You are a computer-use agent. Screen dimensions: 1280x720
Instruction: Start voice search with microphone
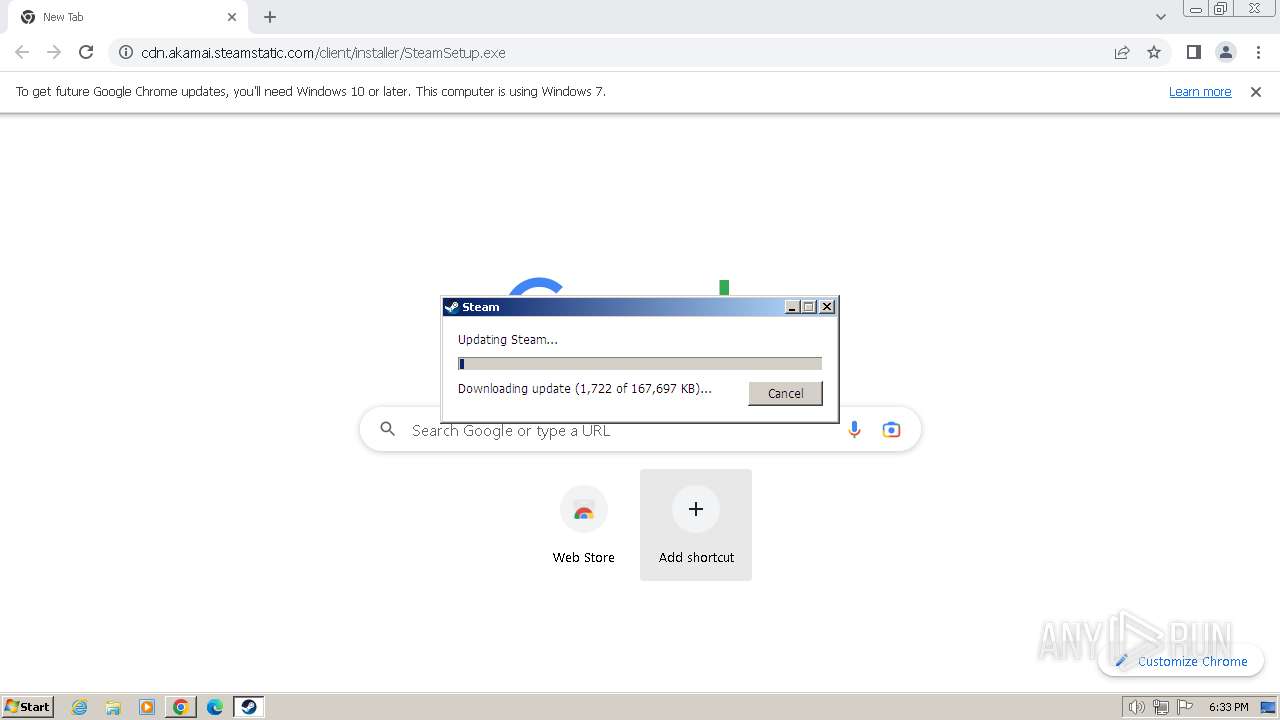pos(854,430)
